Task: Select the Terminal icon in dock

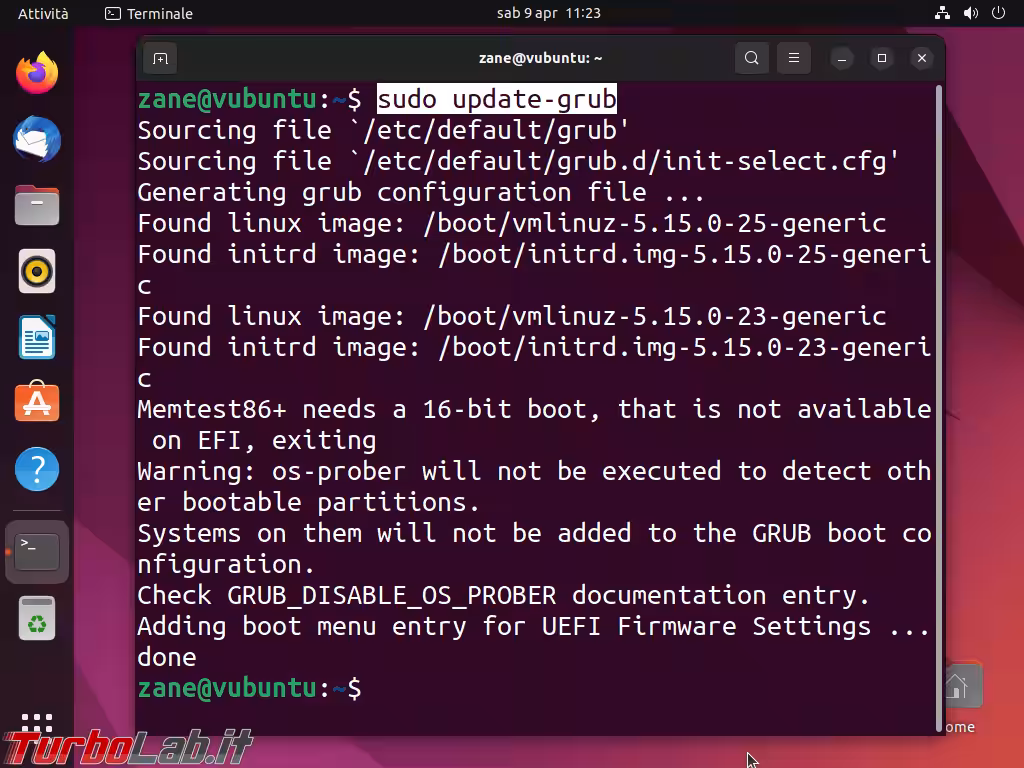Action: (x=37, y=551)
